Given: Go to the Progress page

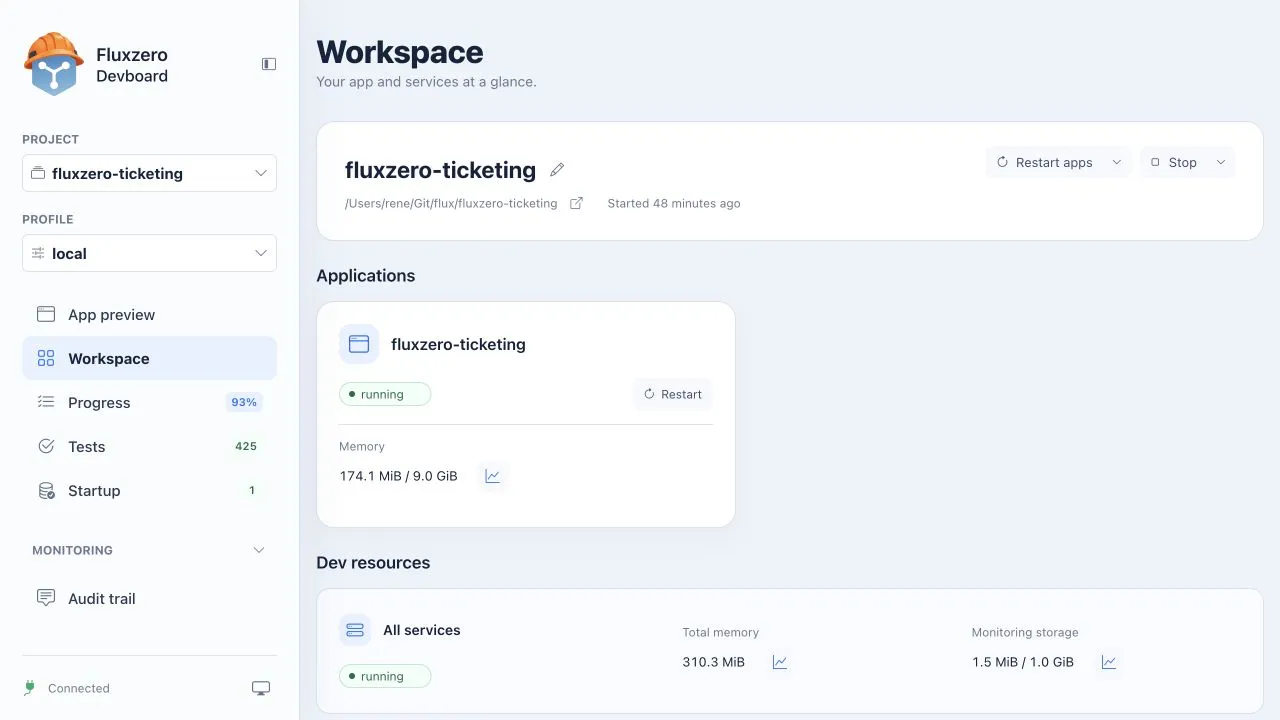Looking at the screenshot, I should pyautogui.click(x=149, y=402).
